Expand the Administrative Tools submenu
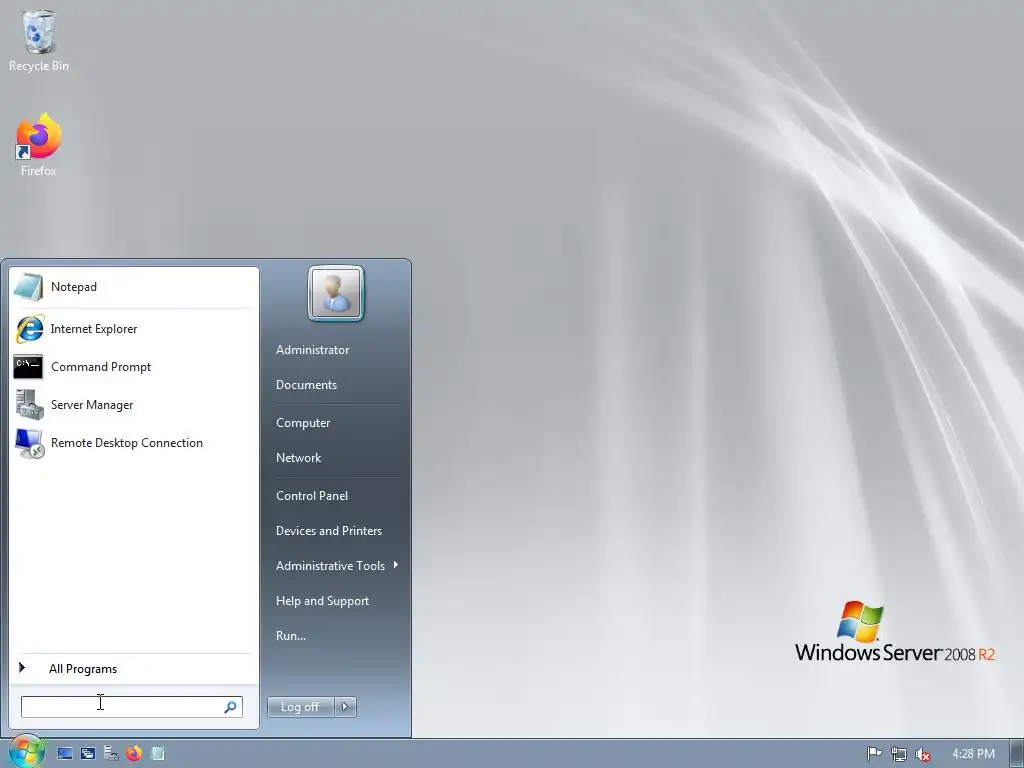The image size is (1024, 768). (337, 566)
